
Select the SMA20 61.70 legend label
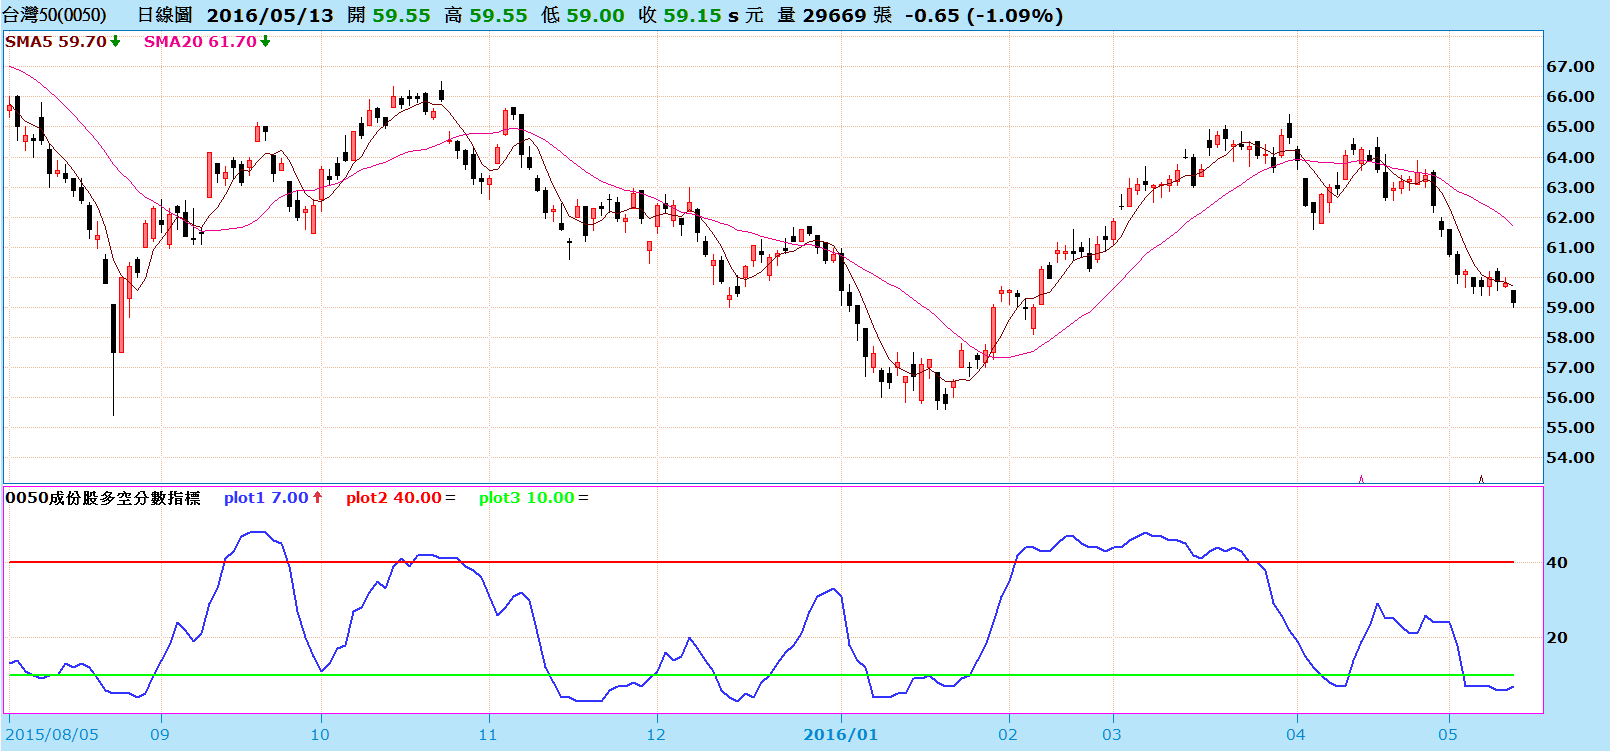tap(200, 42)
